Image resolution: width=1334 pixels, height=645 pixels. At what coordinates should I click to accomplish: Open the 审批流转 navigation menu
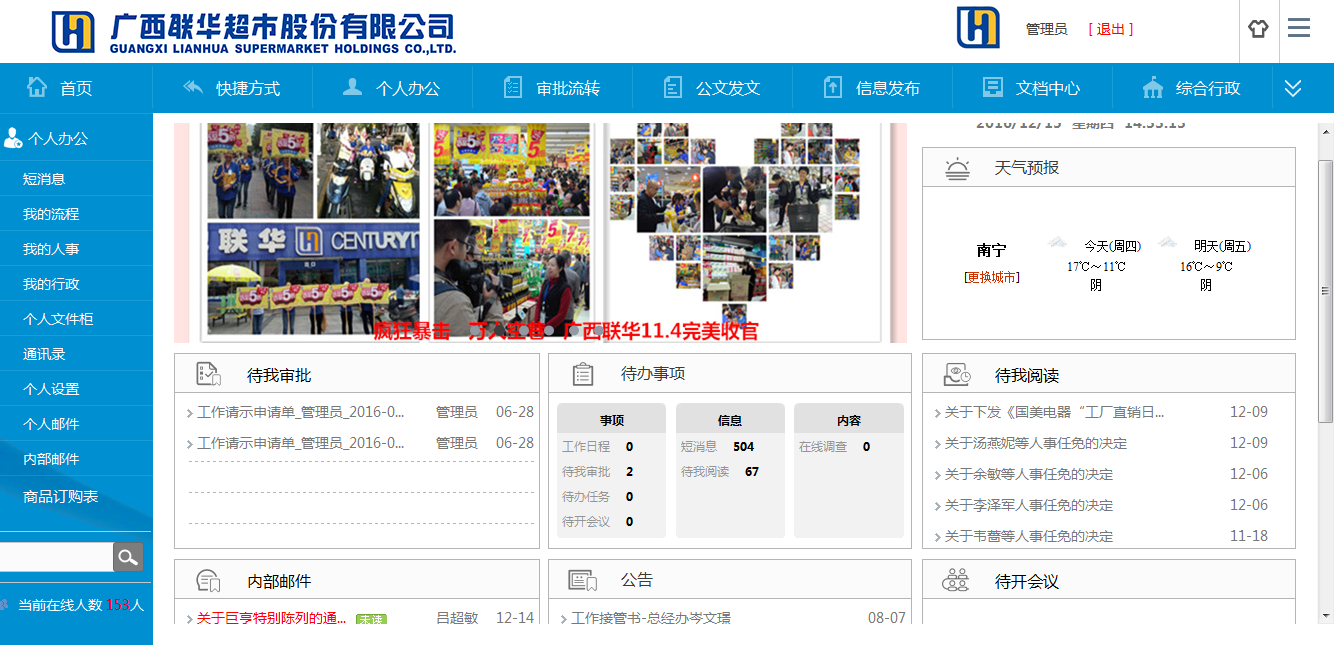(x=552, y=89)
